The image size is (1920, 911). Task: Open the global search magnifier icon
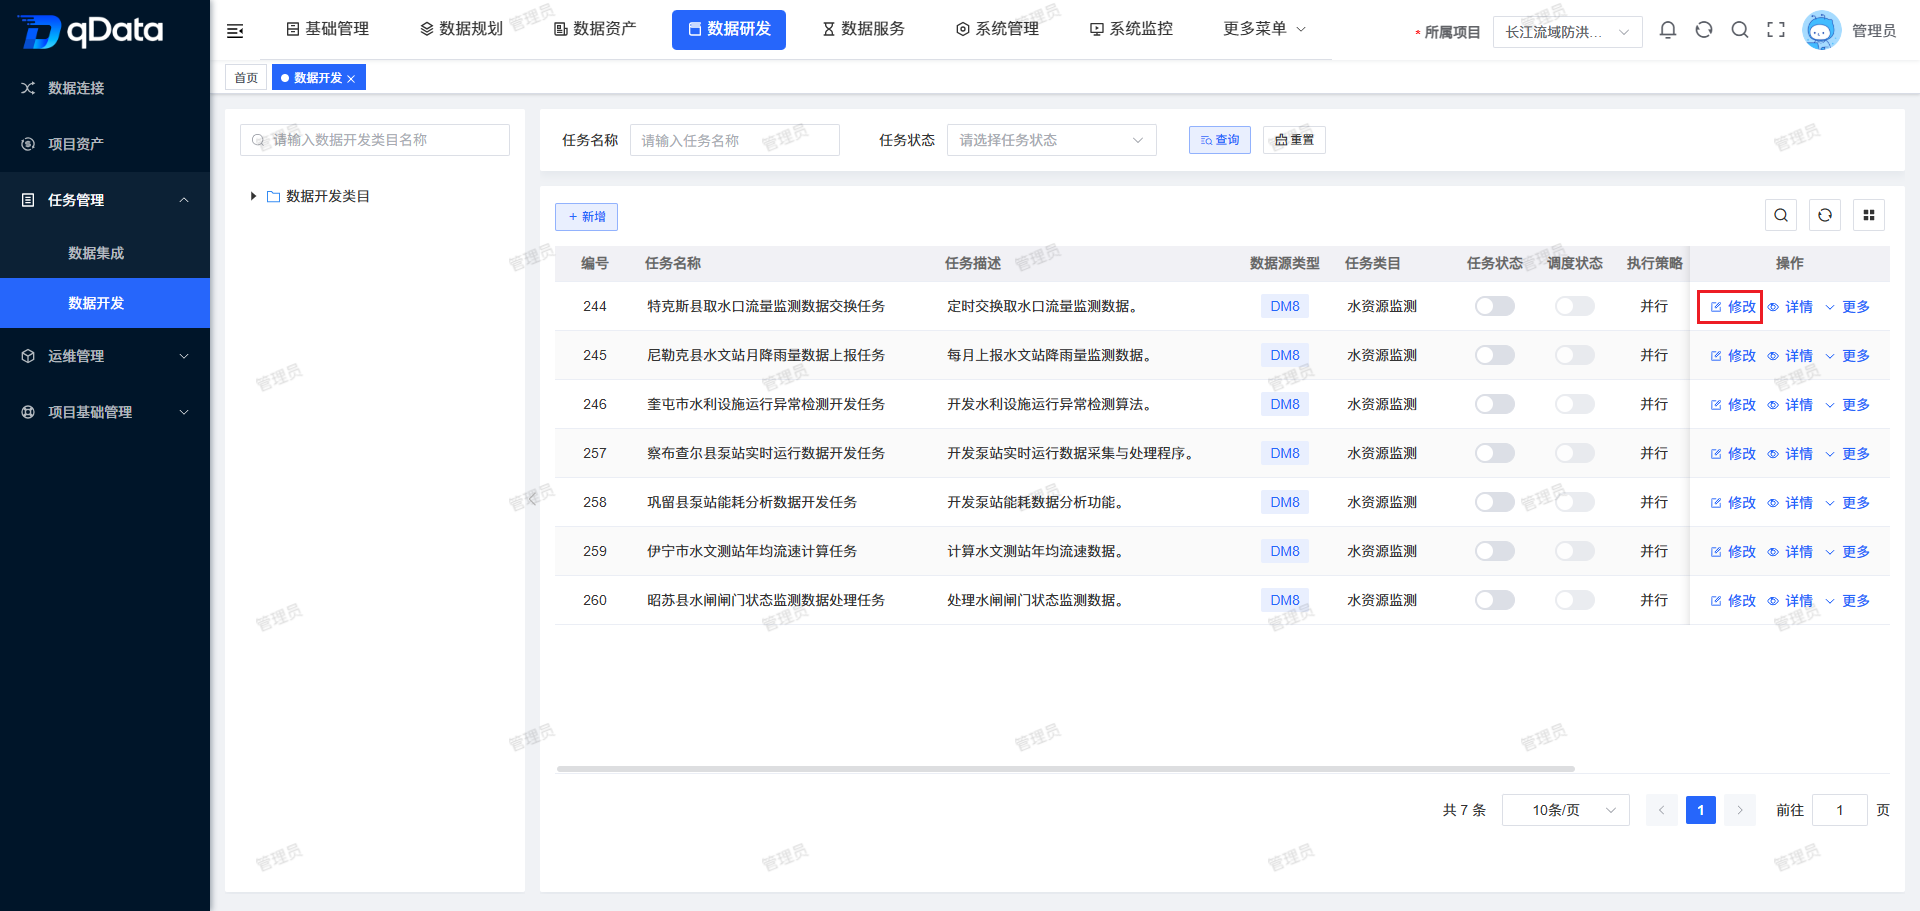pos(1740,30)
